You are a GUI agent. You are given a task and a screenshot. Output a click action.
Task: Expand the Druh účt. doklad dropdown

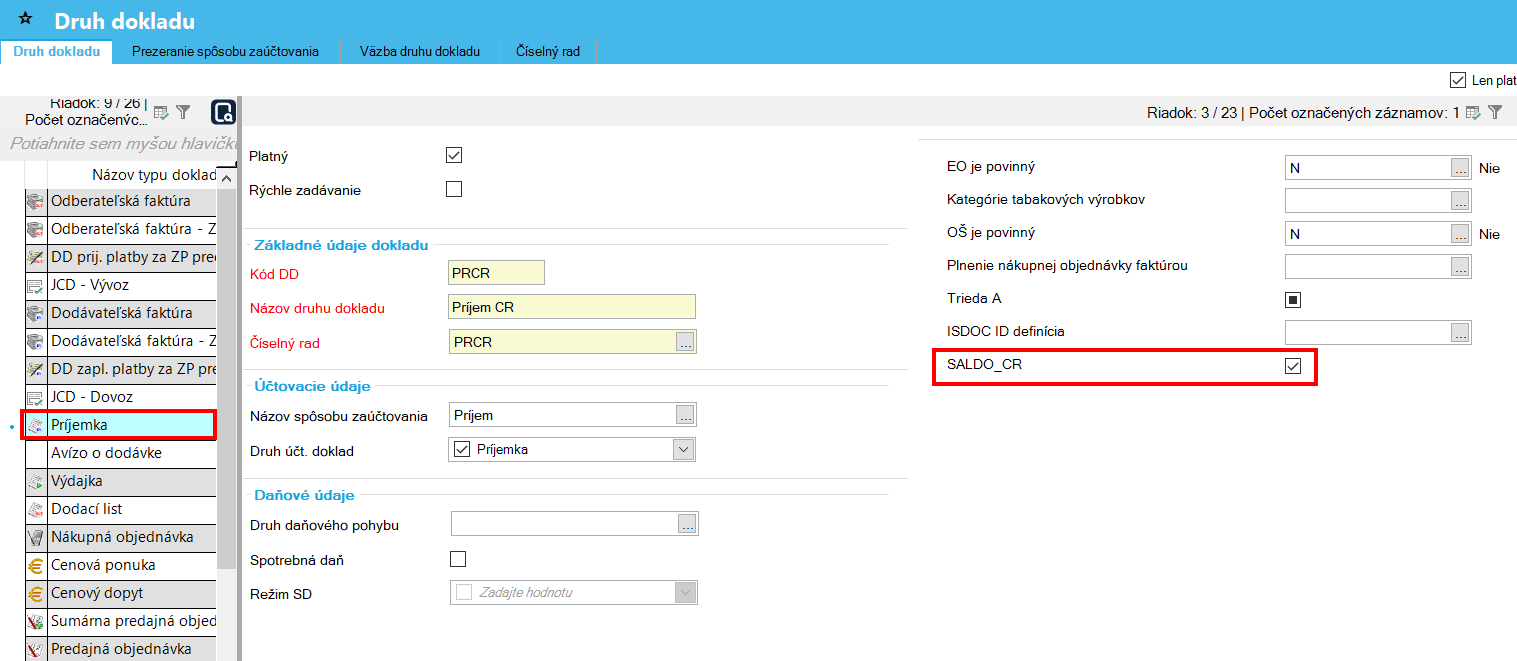pyautogui.click(x=684, y=450)
